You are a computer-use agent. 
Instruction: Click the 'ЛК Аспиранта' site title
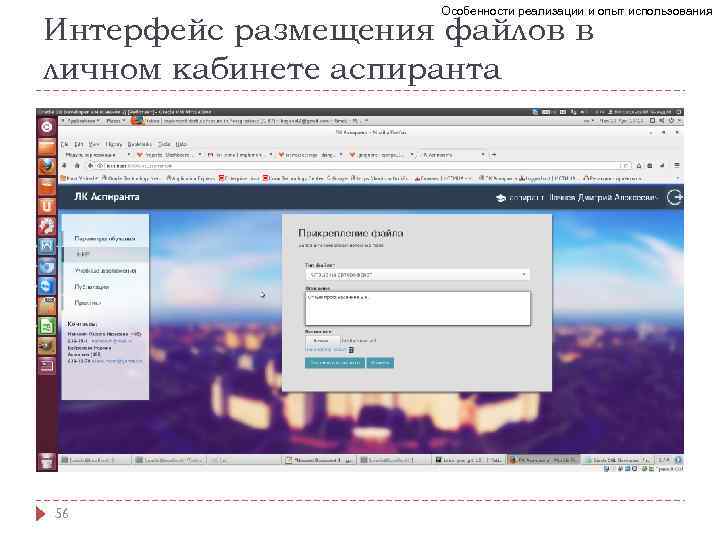(107, 197)
